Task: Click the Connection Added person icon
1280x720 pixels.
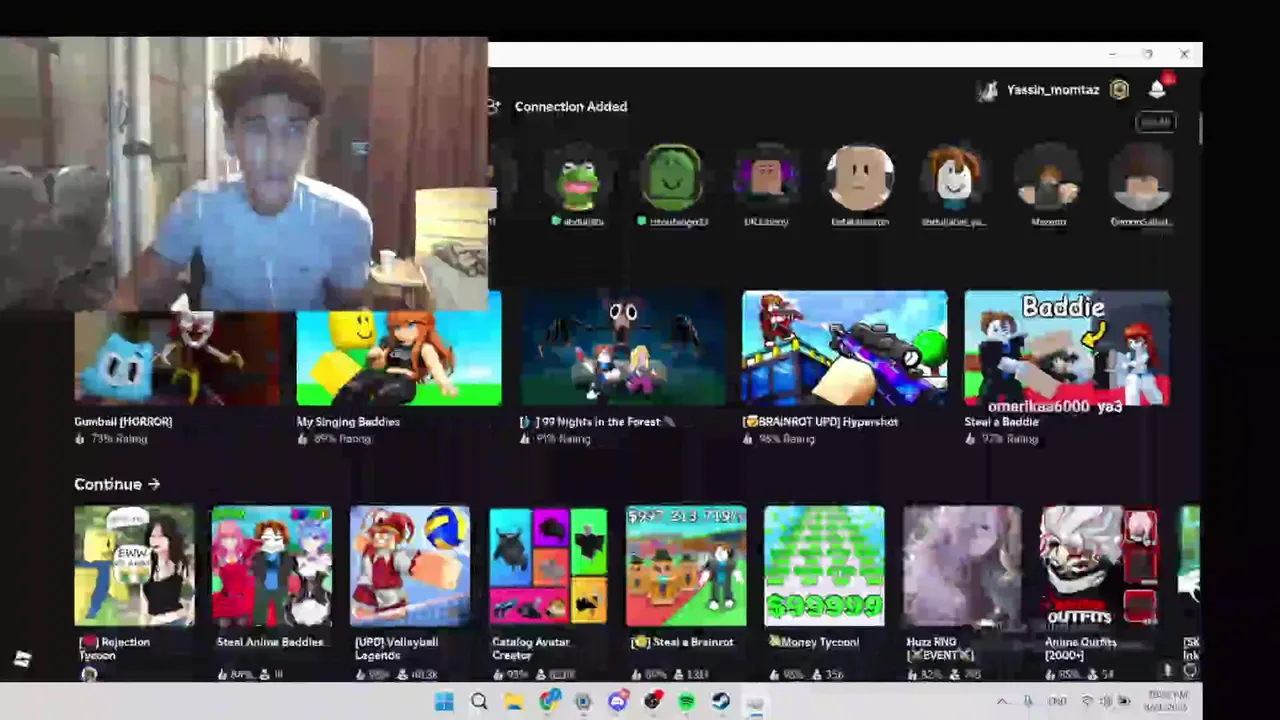Action: click(494, 106)
